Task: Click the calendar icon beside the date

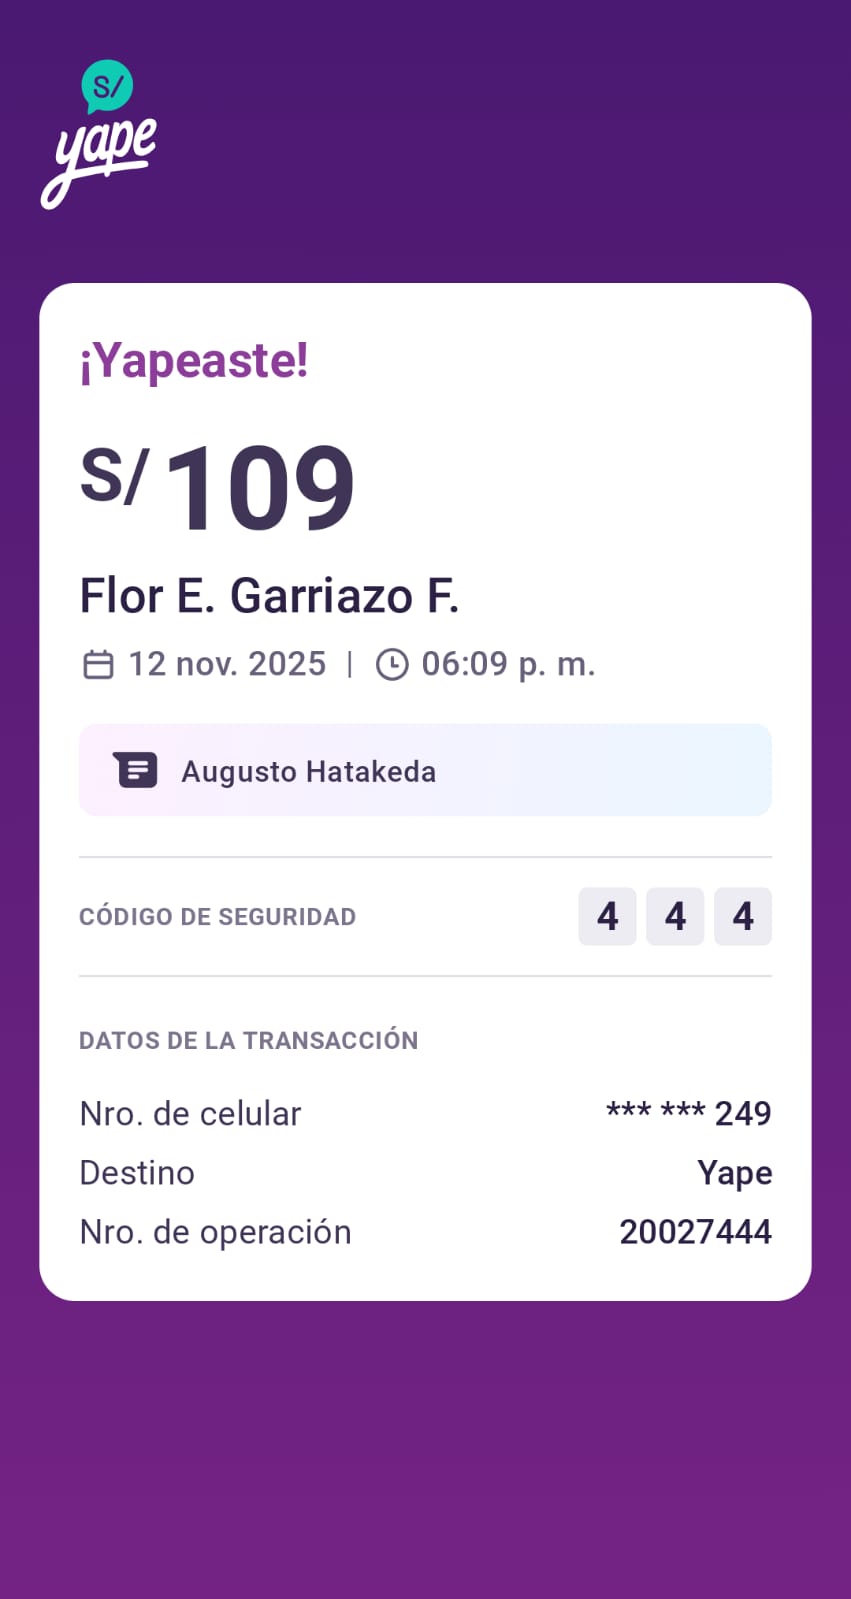Action: [x=98, y=665]
